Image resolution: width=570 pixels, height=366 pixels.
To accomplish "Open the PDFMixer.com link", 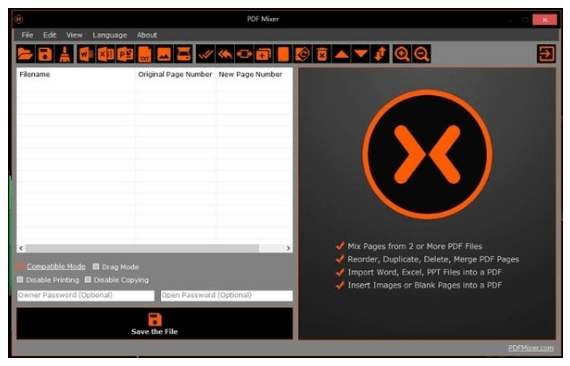I will [531, 348].
